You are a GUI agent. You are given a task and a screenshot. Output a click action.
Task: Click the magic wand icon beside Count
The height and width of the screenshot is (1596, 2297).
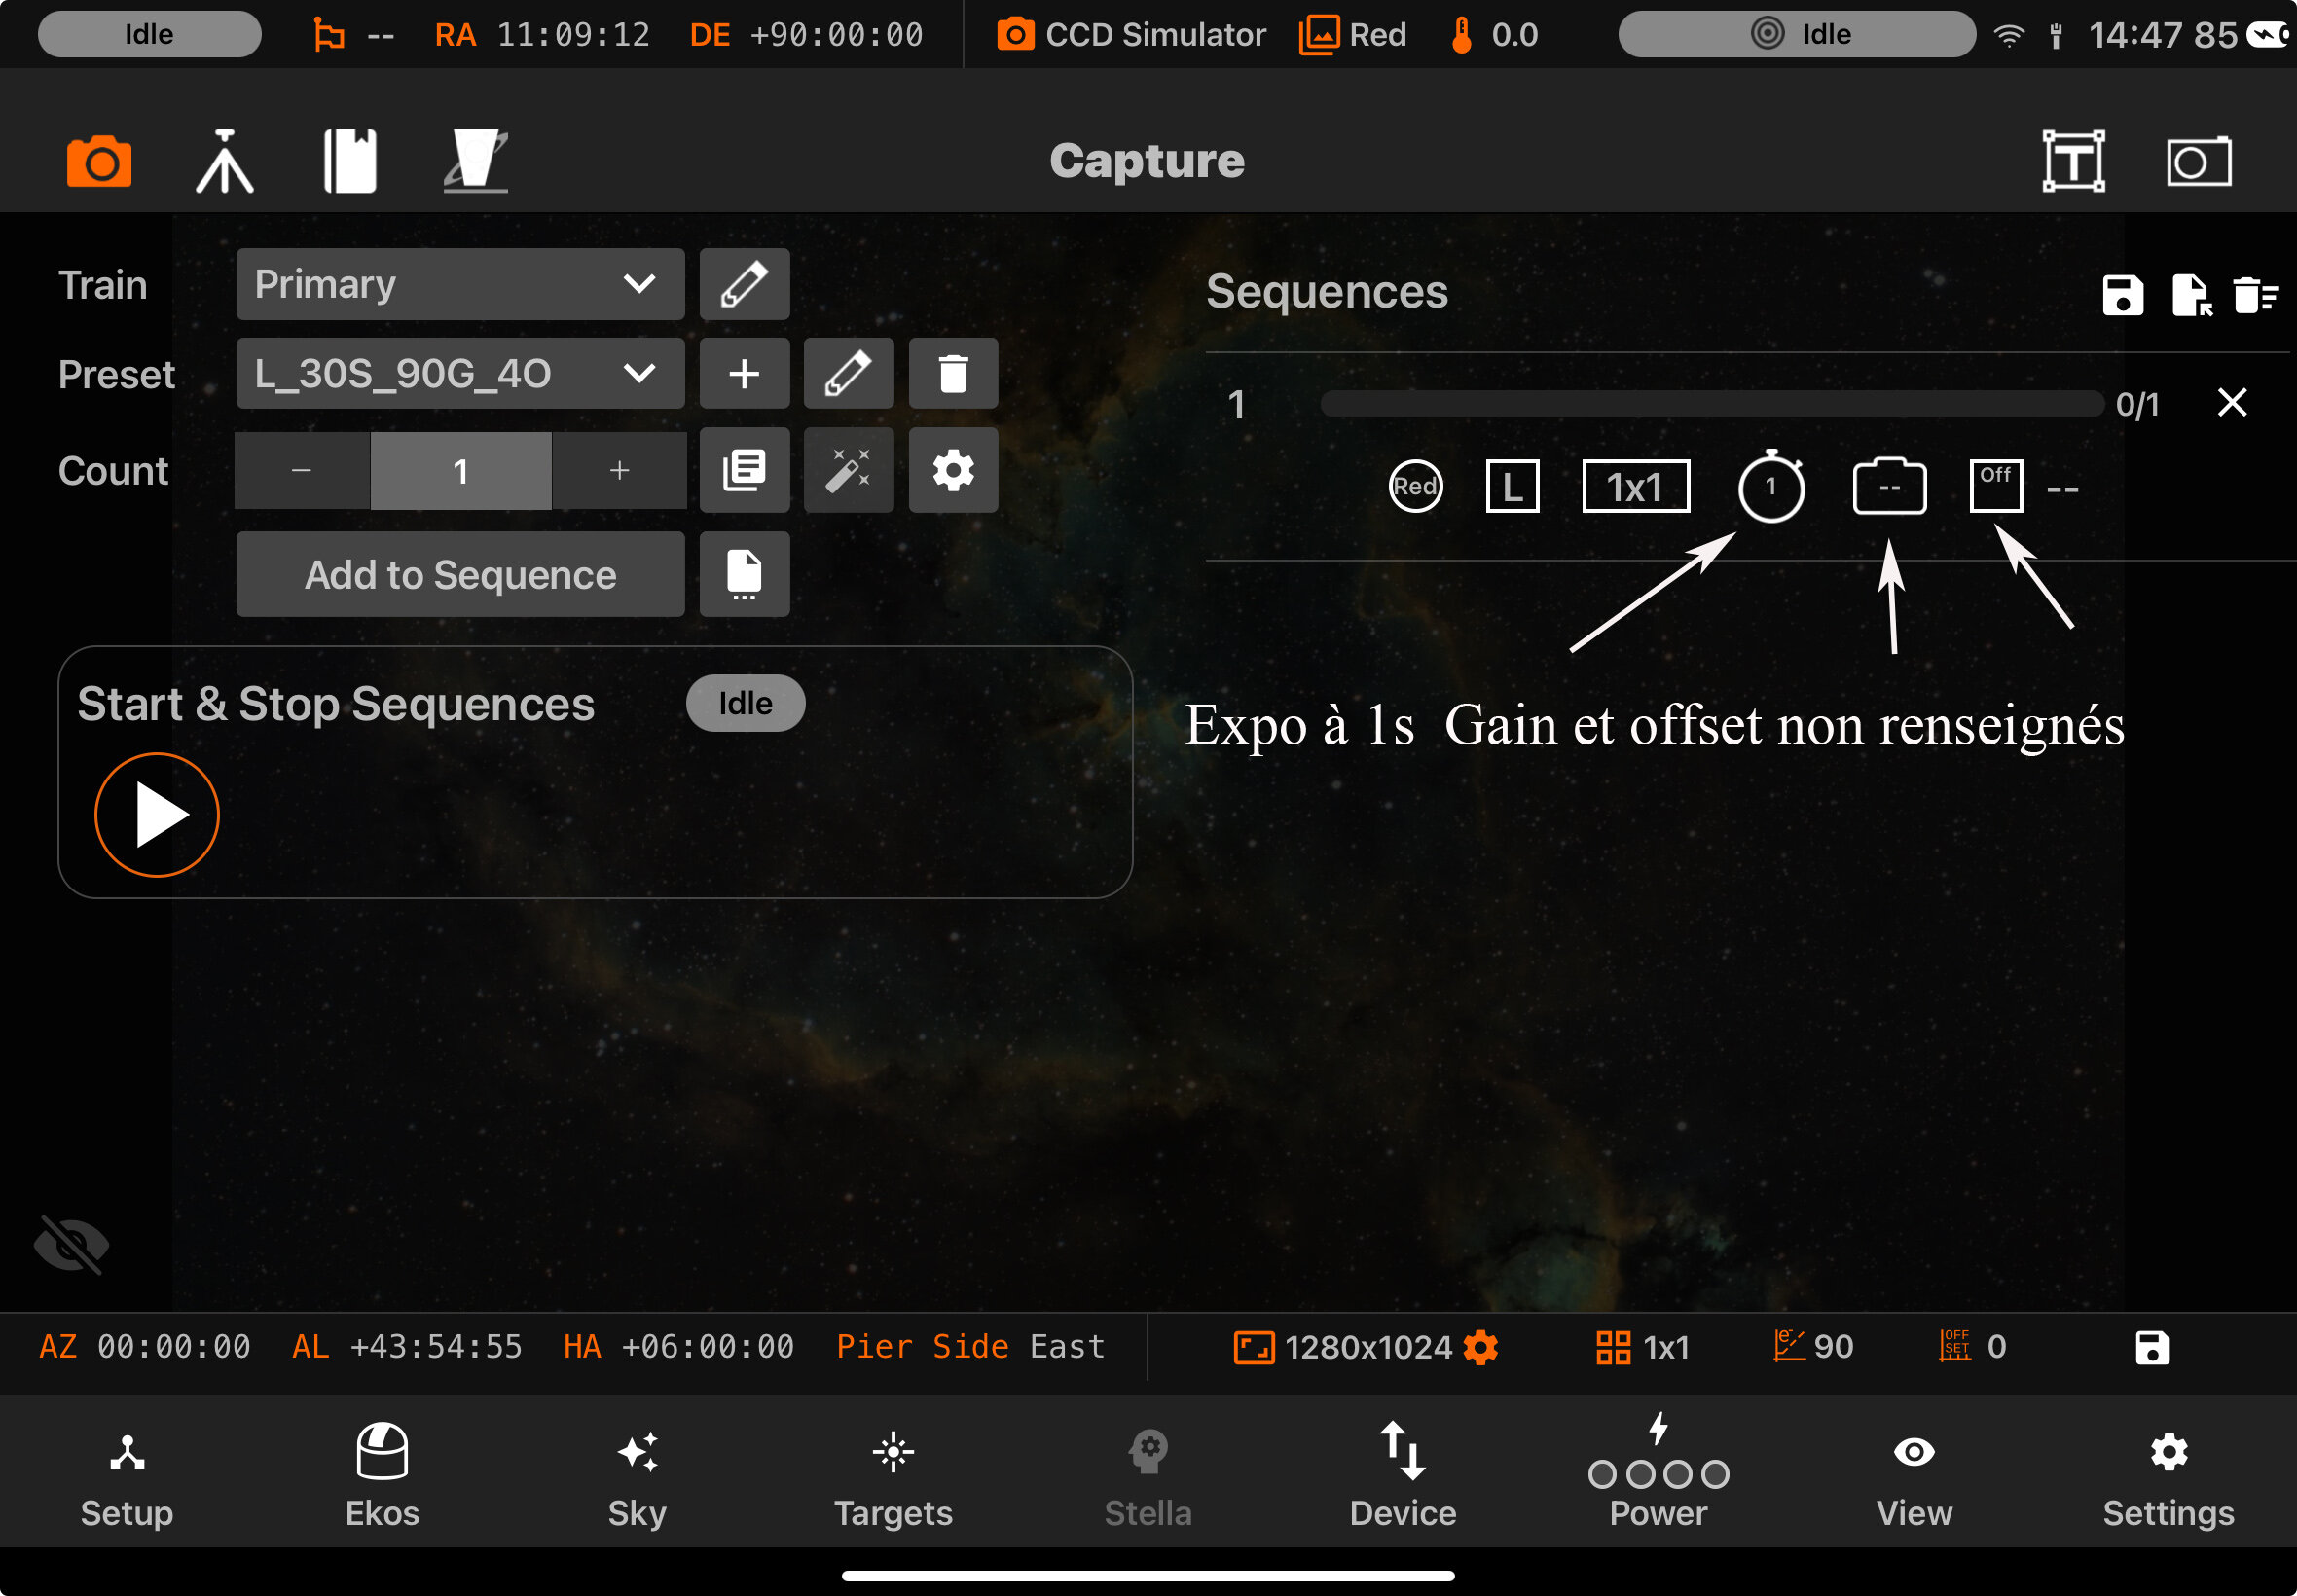pos(848,470)
